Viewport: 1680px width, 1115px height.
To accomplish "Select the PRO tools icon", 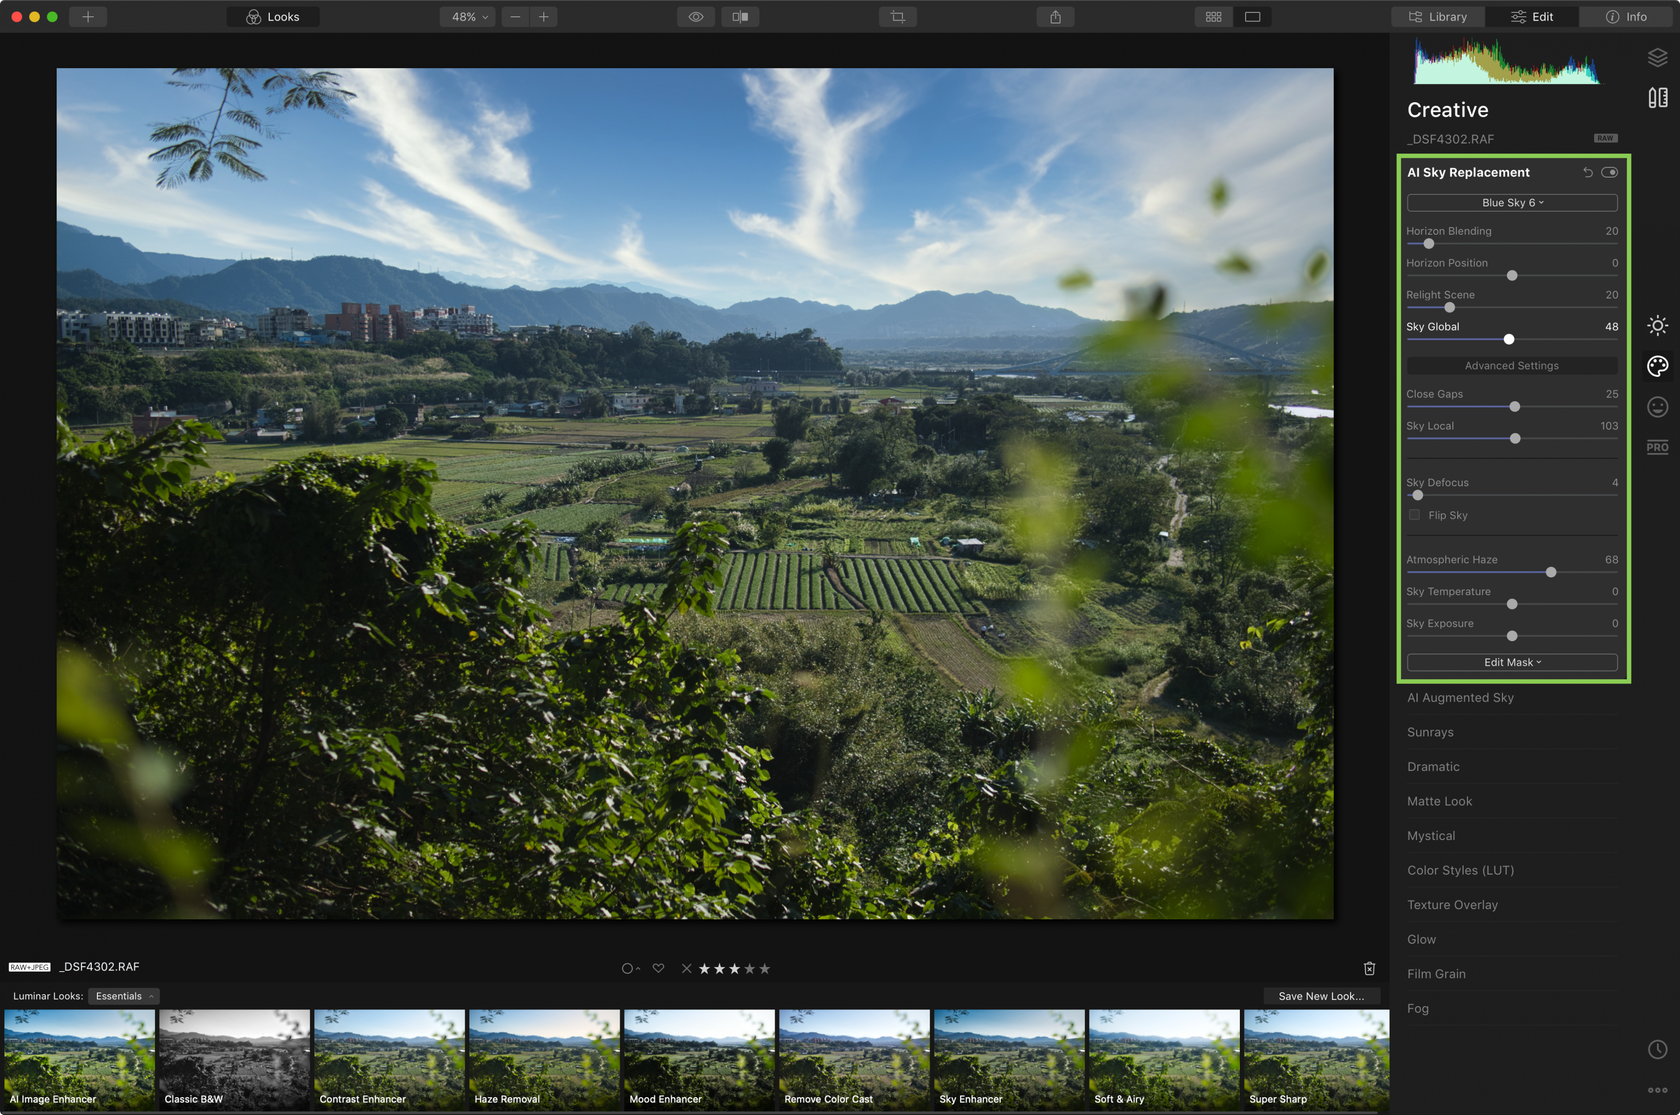I will coord(1658,447).
